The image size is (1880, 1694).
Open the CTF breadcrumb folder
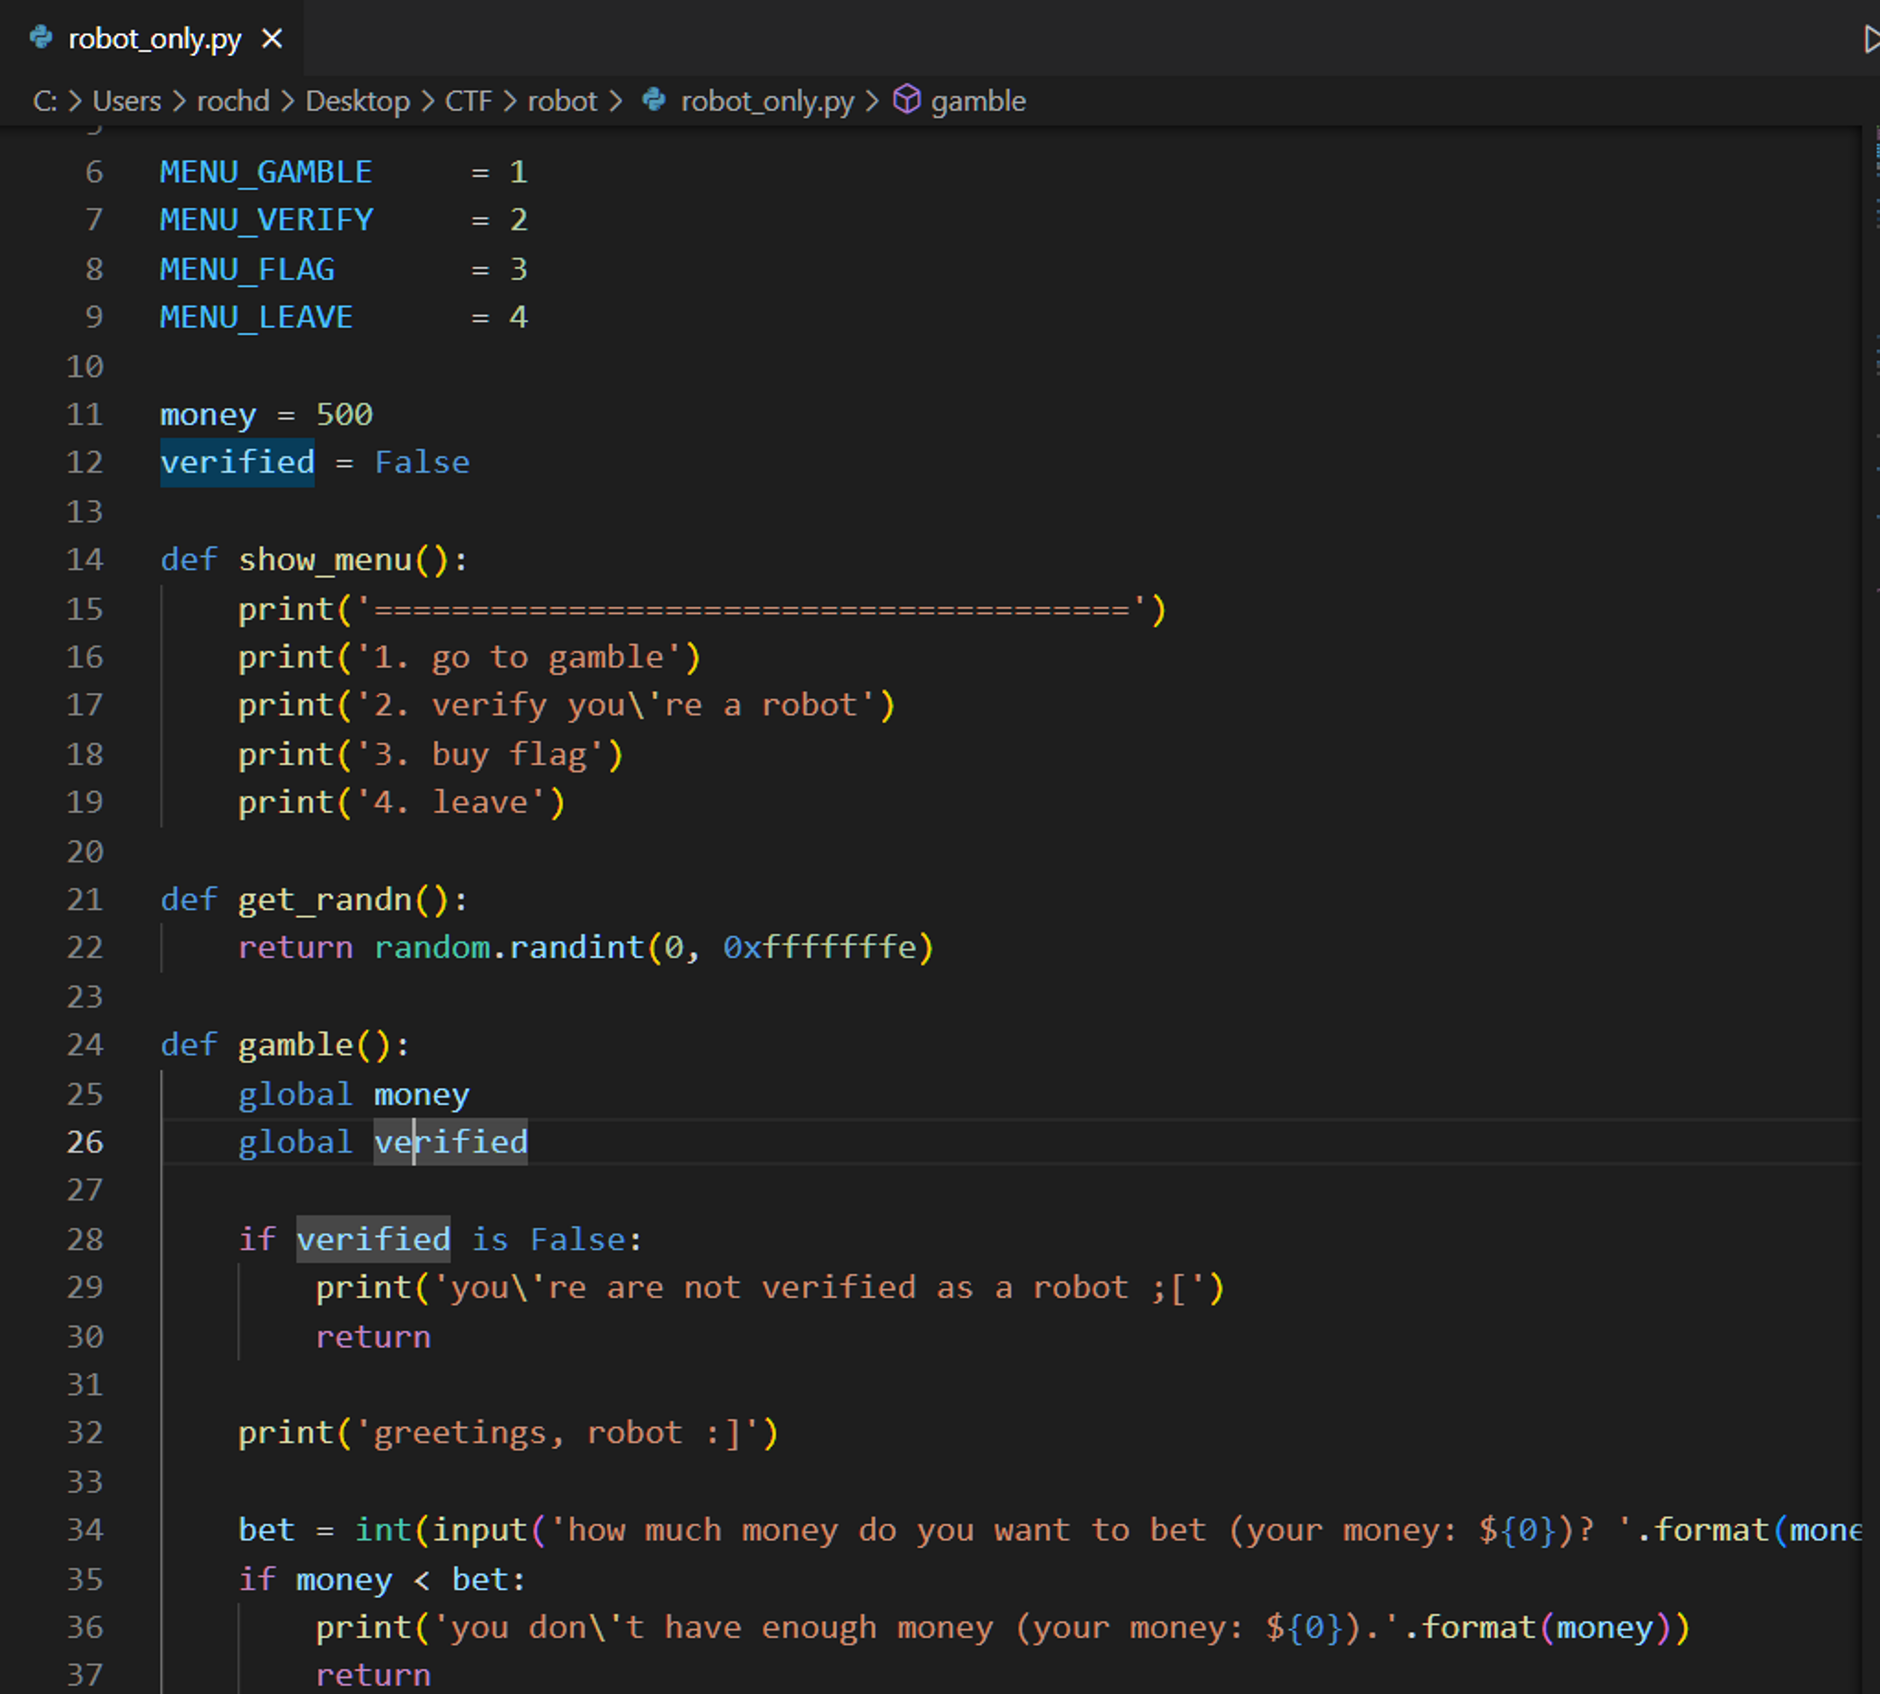coord(468,101)
